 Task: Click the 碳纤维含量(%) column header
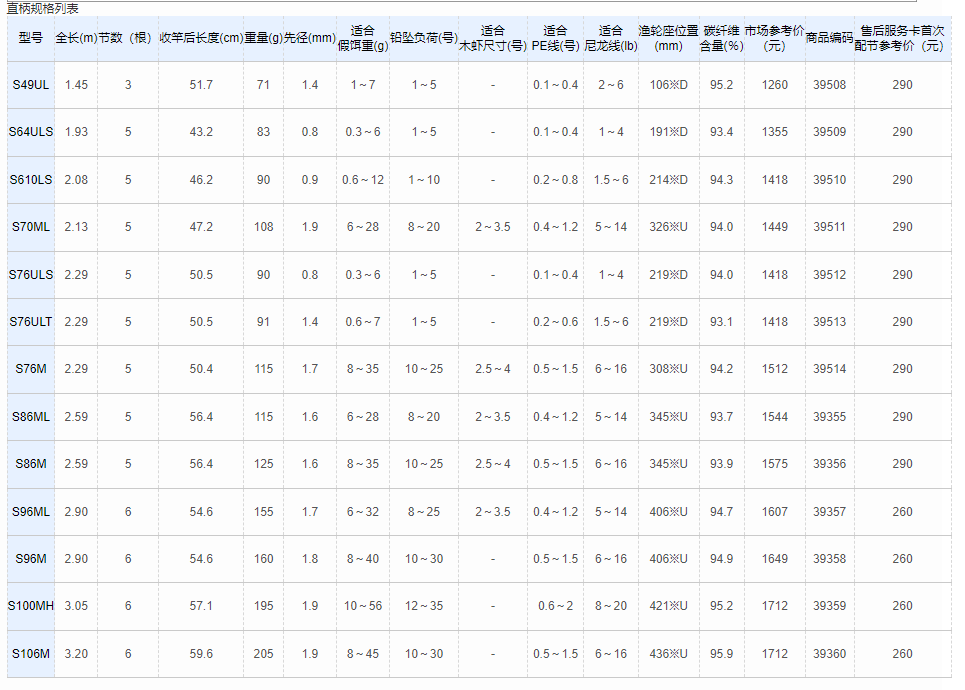coord(721,38)
